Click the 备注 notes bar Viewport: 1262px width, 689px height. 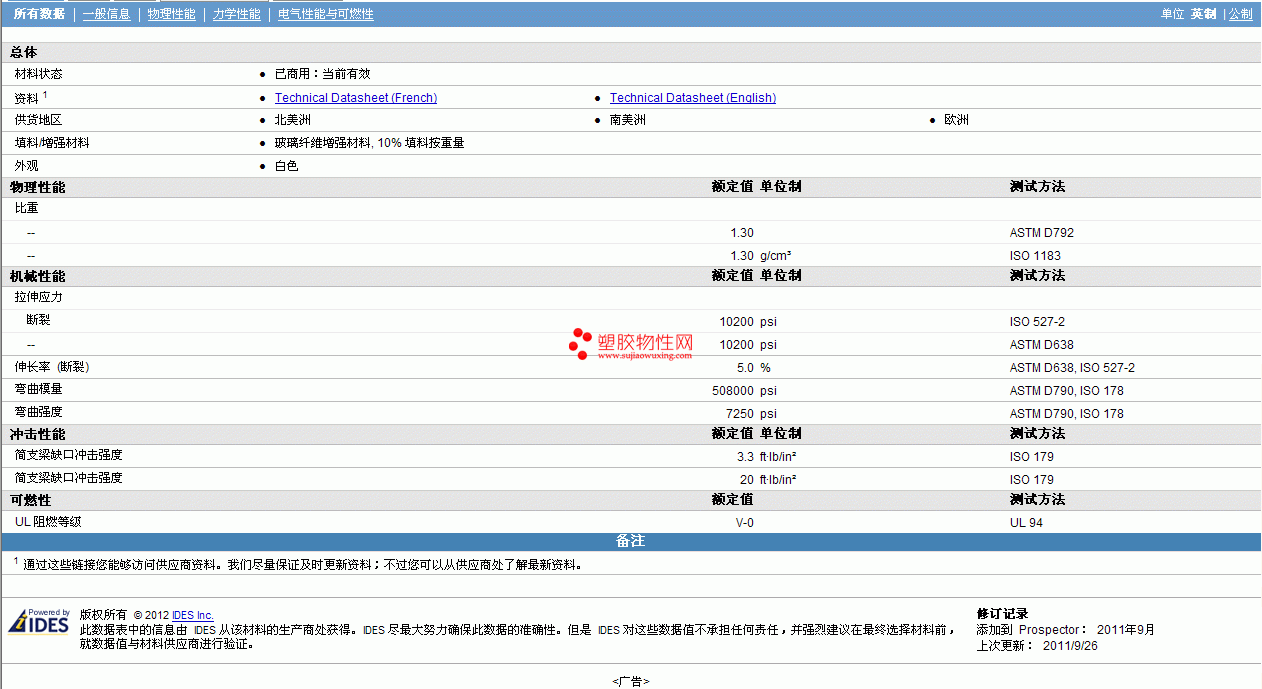[631, 541]
